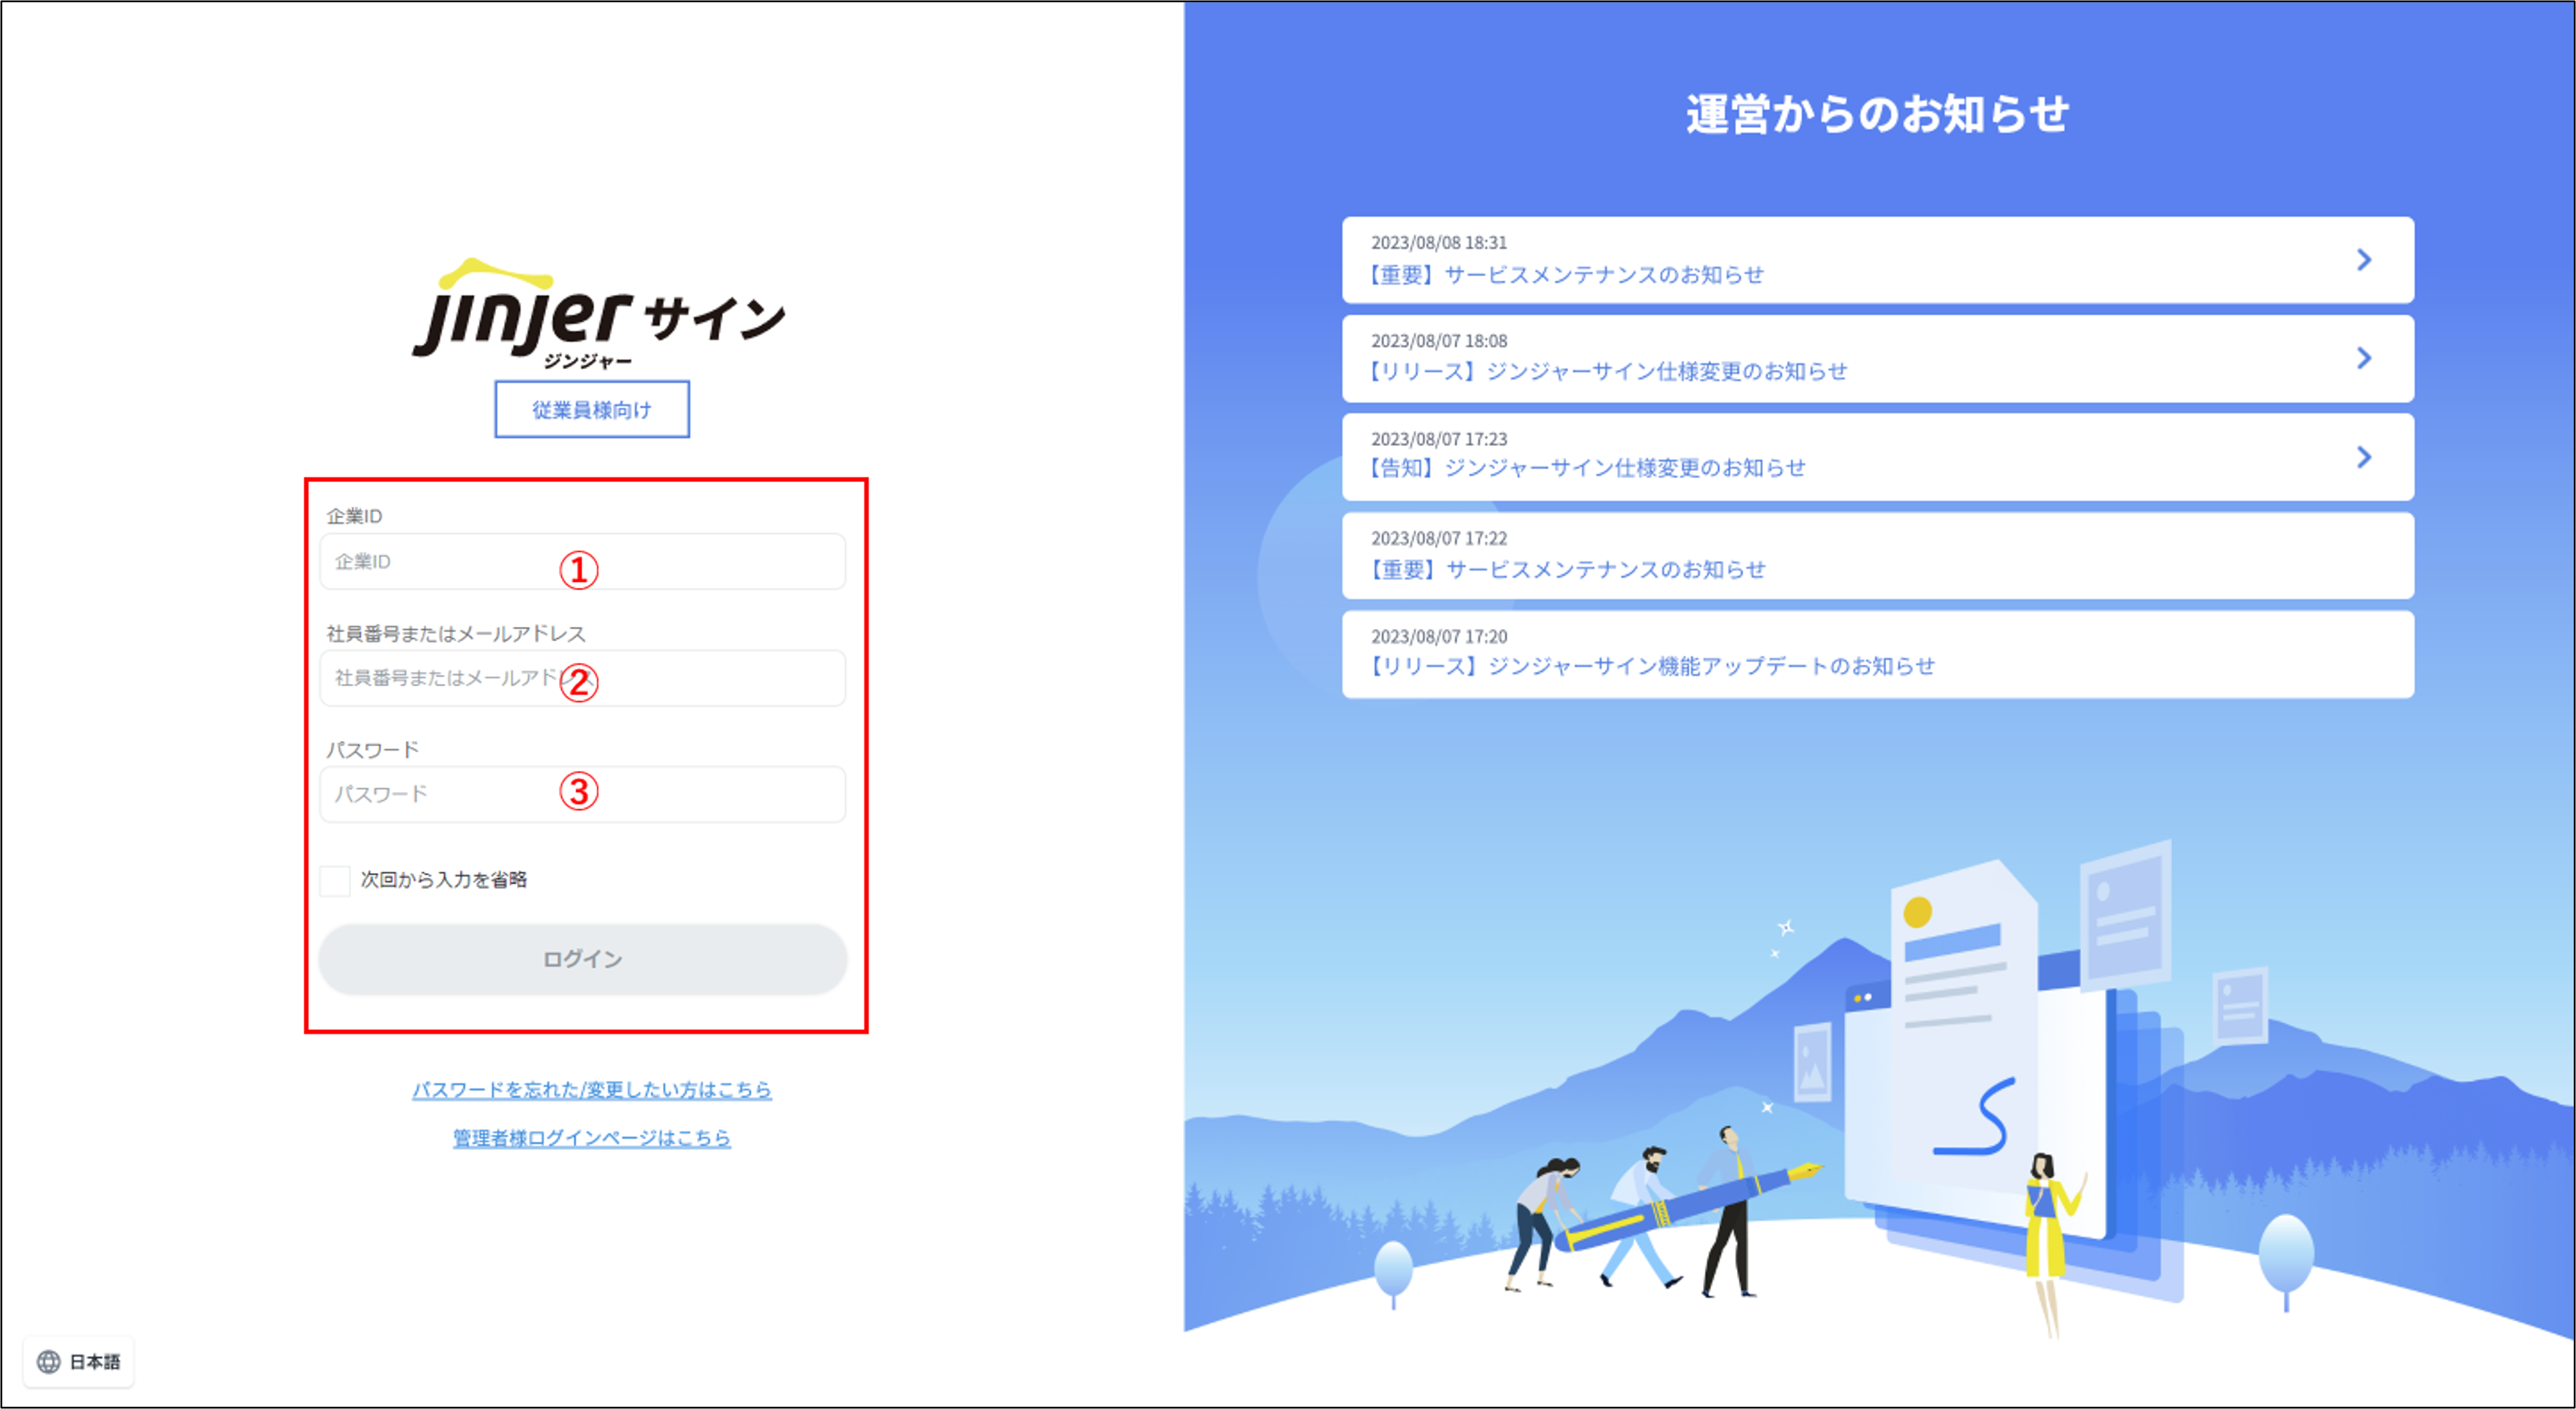
Task: Toggle 次回から入力を省略 checkbox
Action: pos(335,880)
